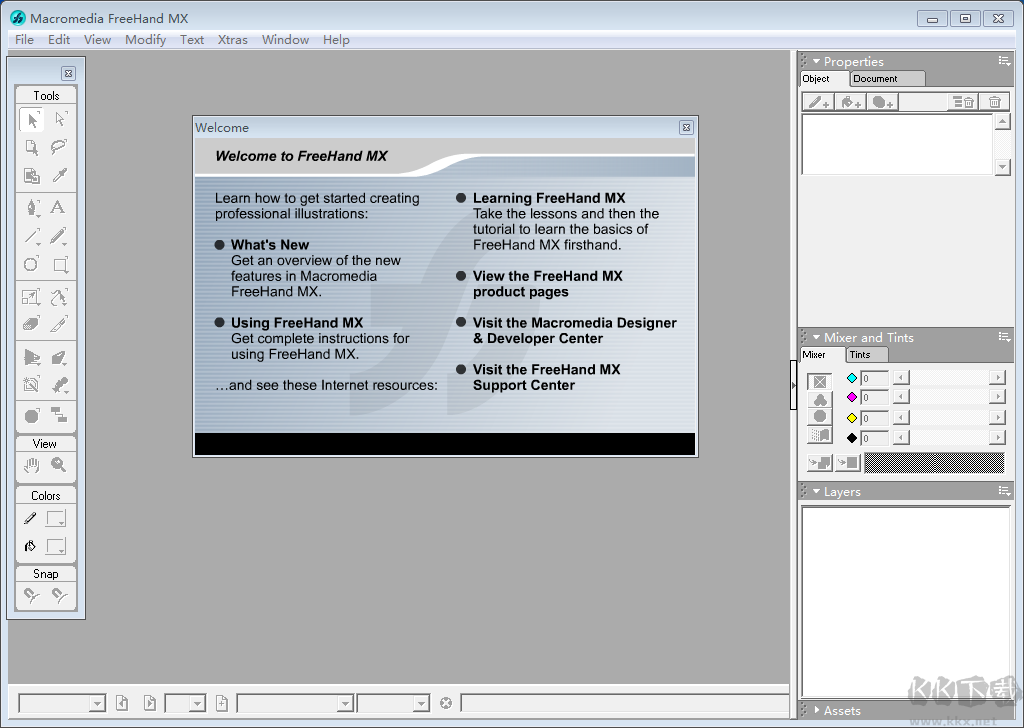Screen dimensions: 1024x728
Task: Open Mixer and Tints options menu
Action: coord(1004,338)
